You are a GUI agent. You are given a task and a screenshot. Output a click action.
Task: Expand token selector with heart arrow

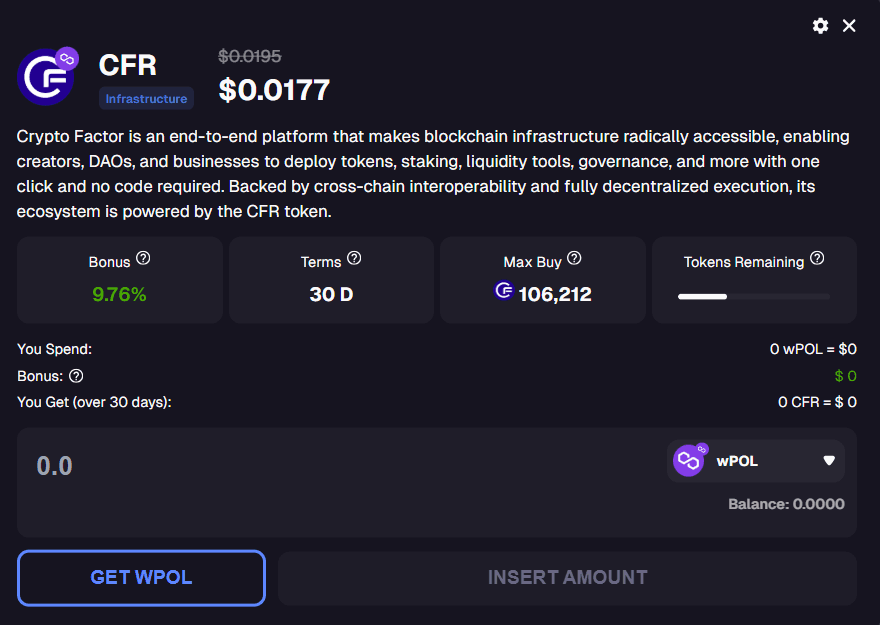point(829,461)
